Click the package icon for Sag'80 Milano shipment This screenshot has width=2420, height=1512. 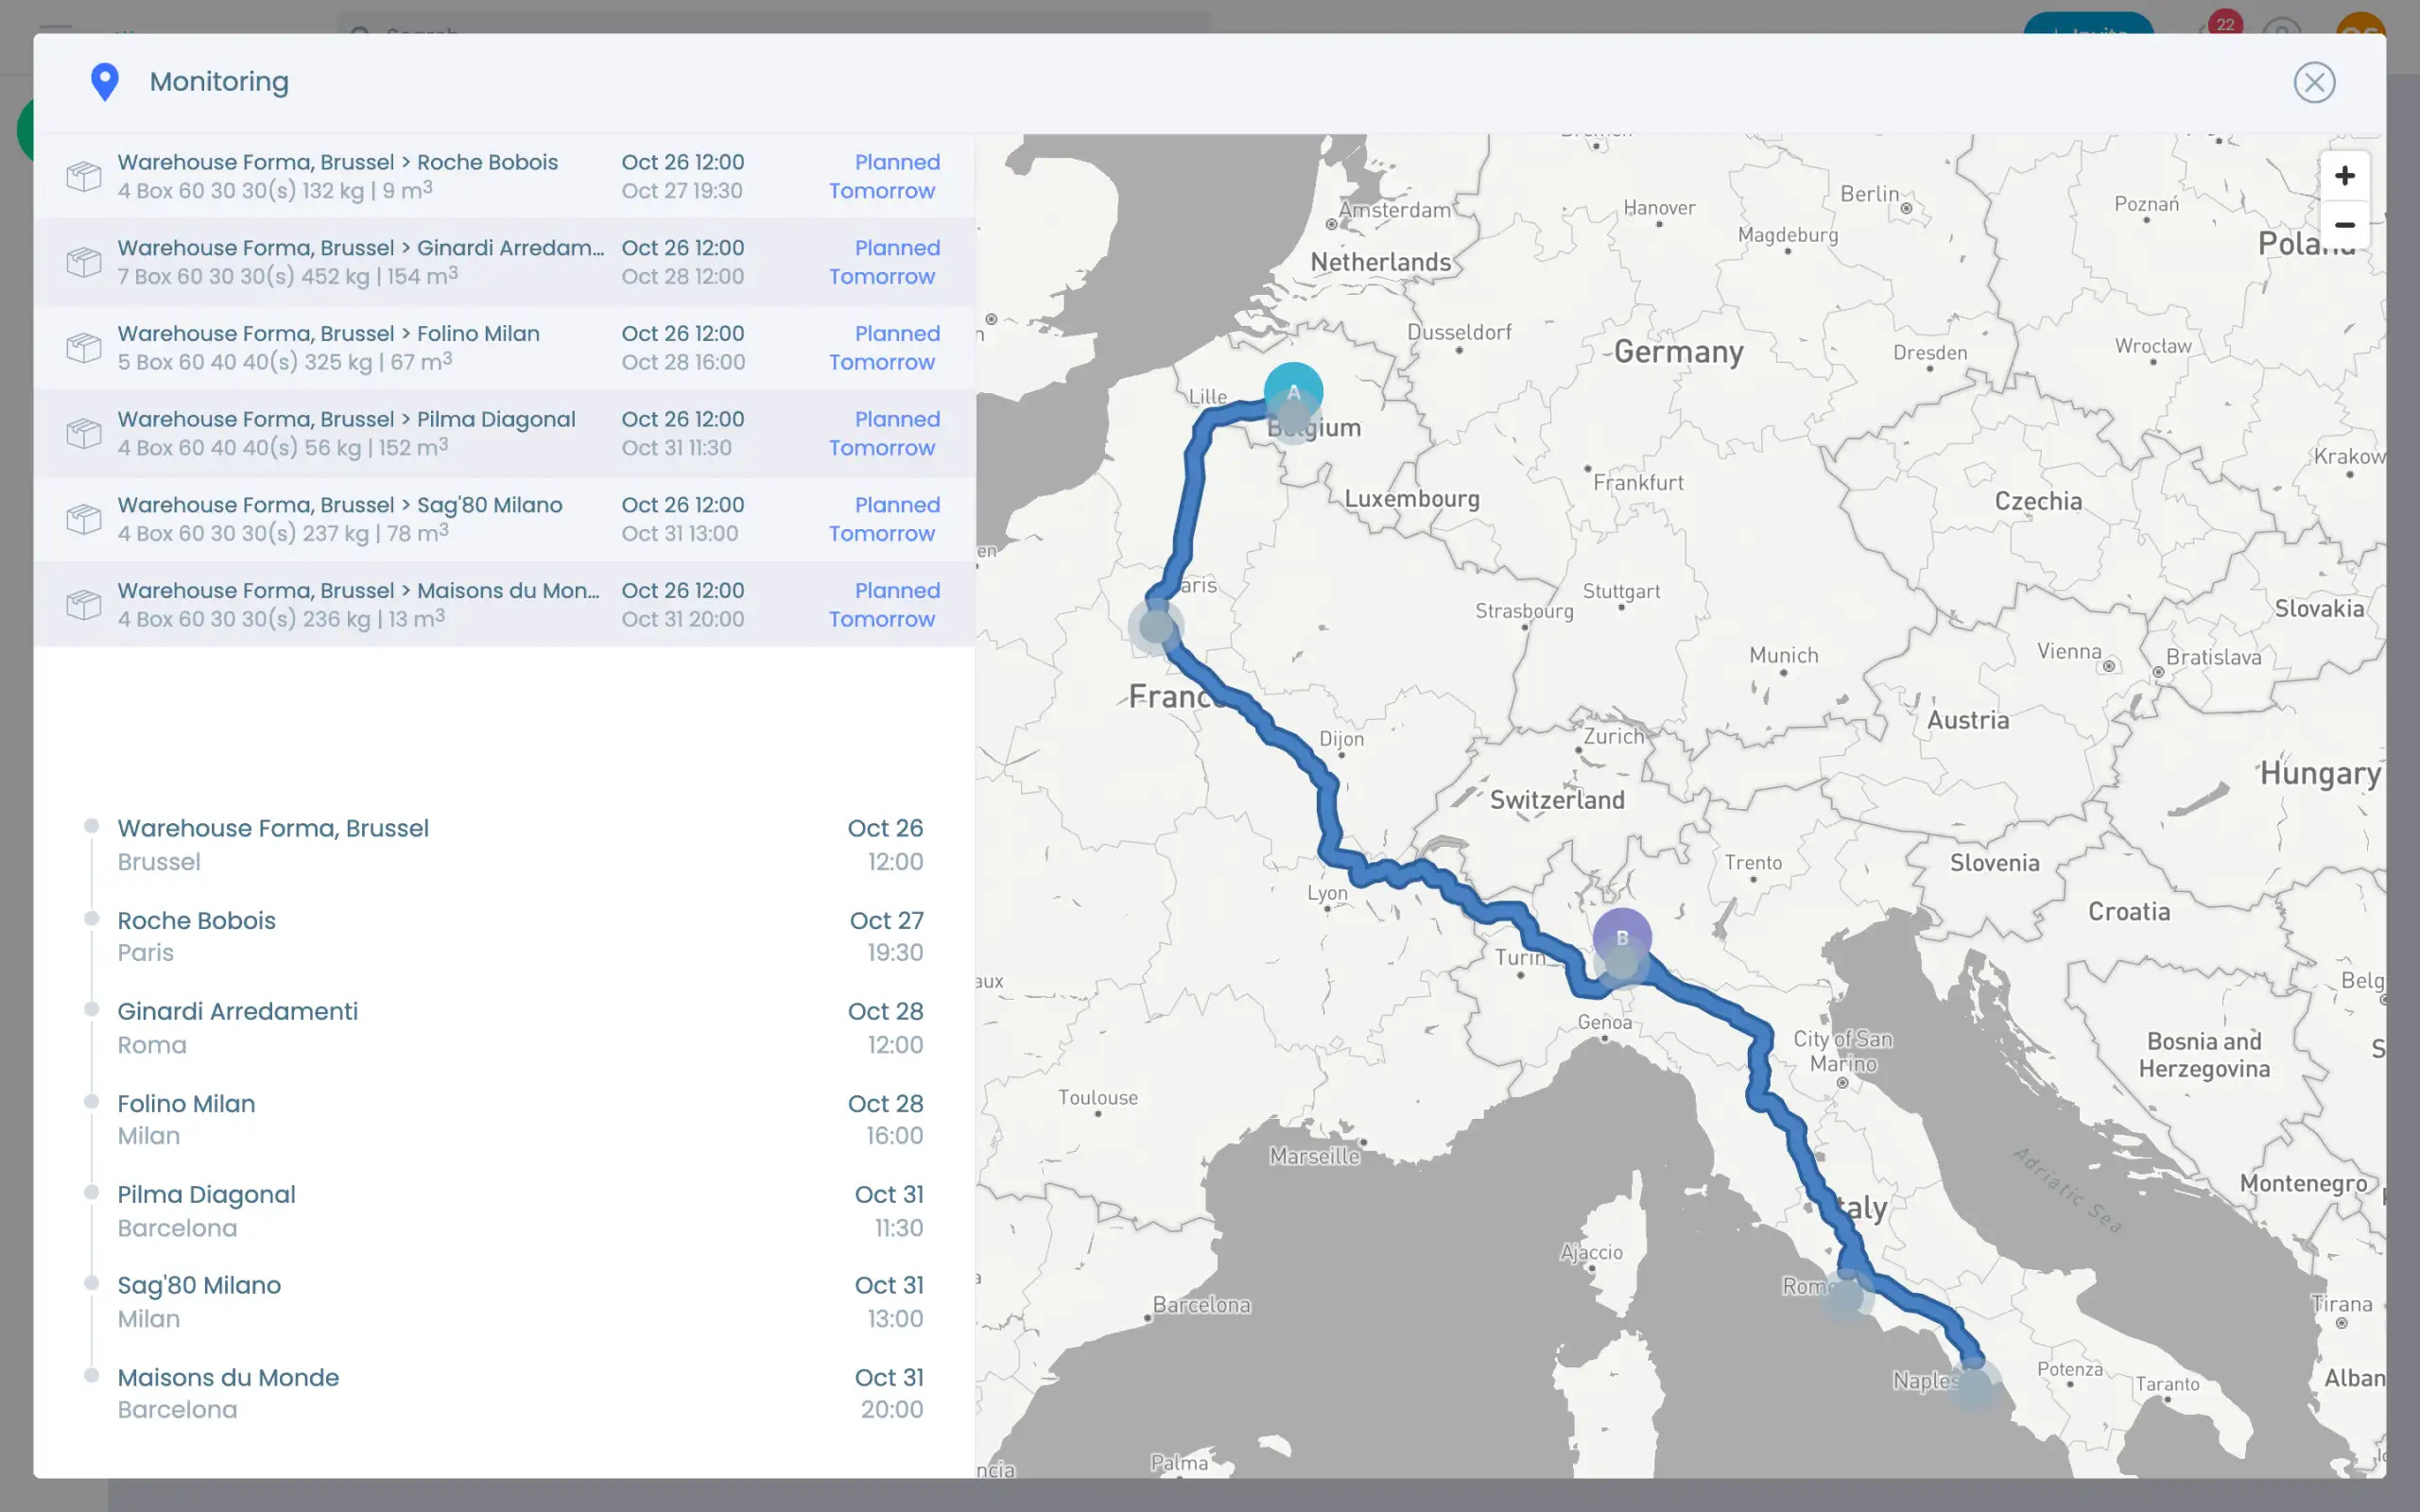pos(84,518)
